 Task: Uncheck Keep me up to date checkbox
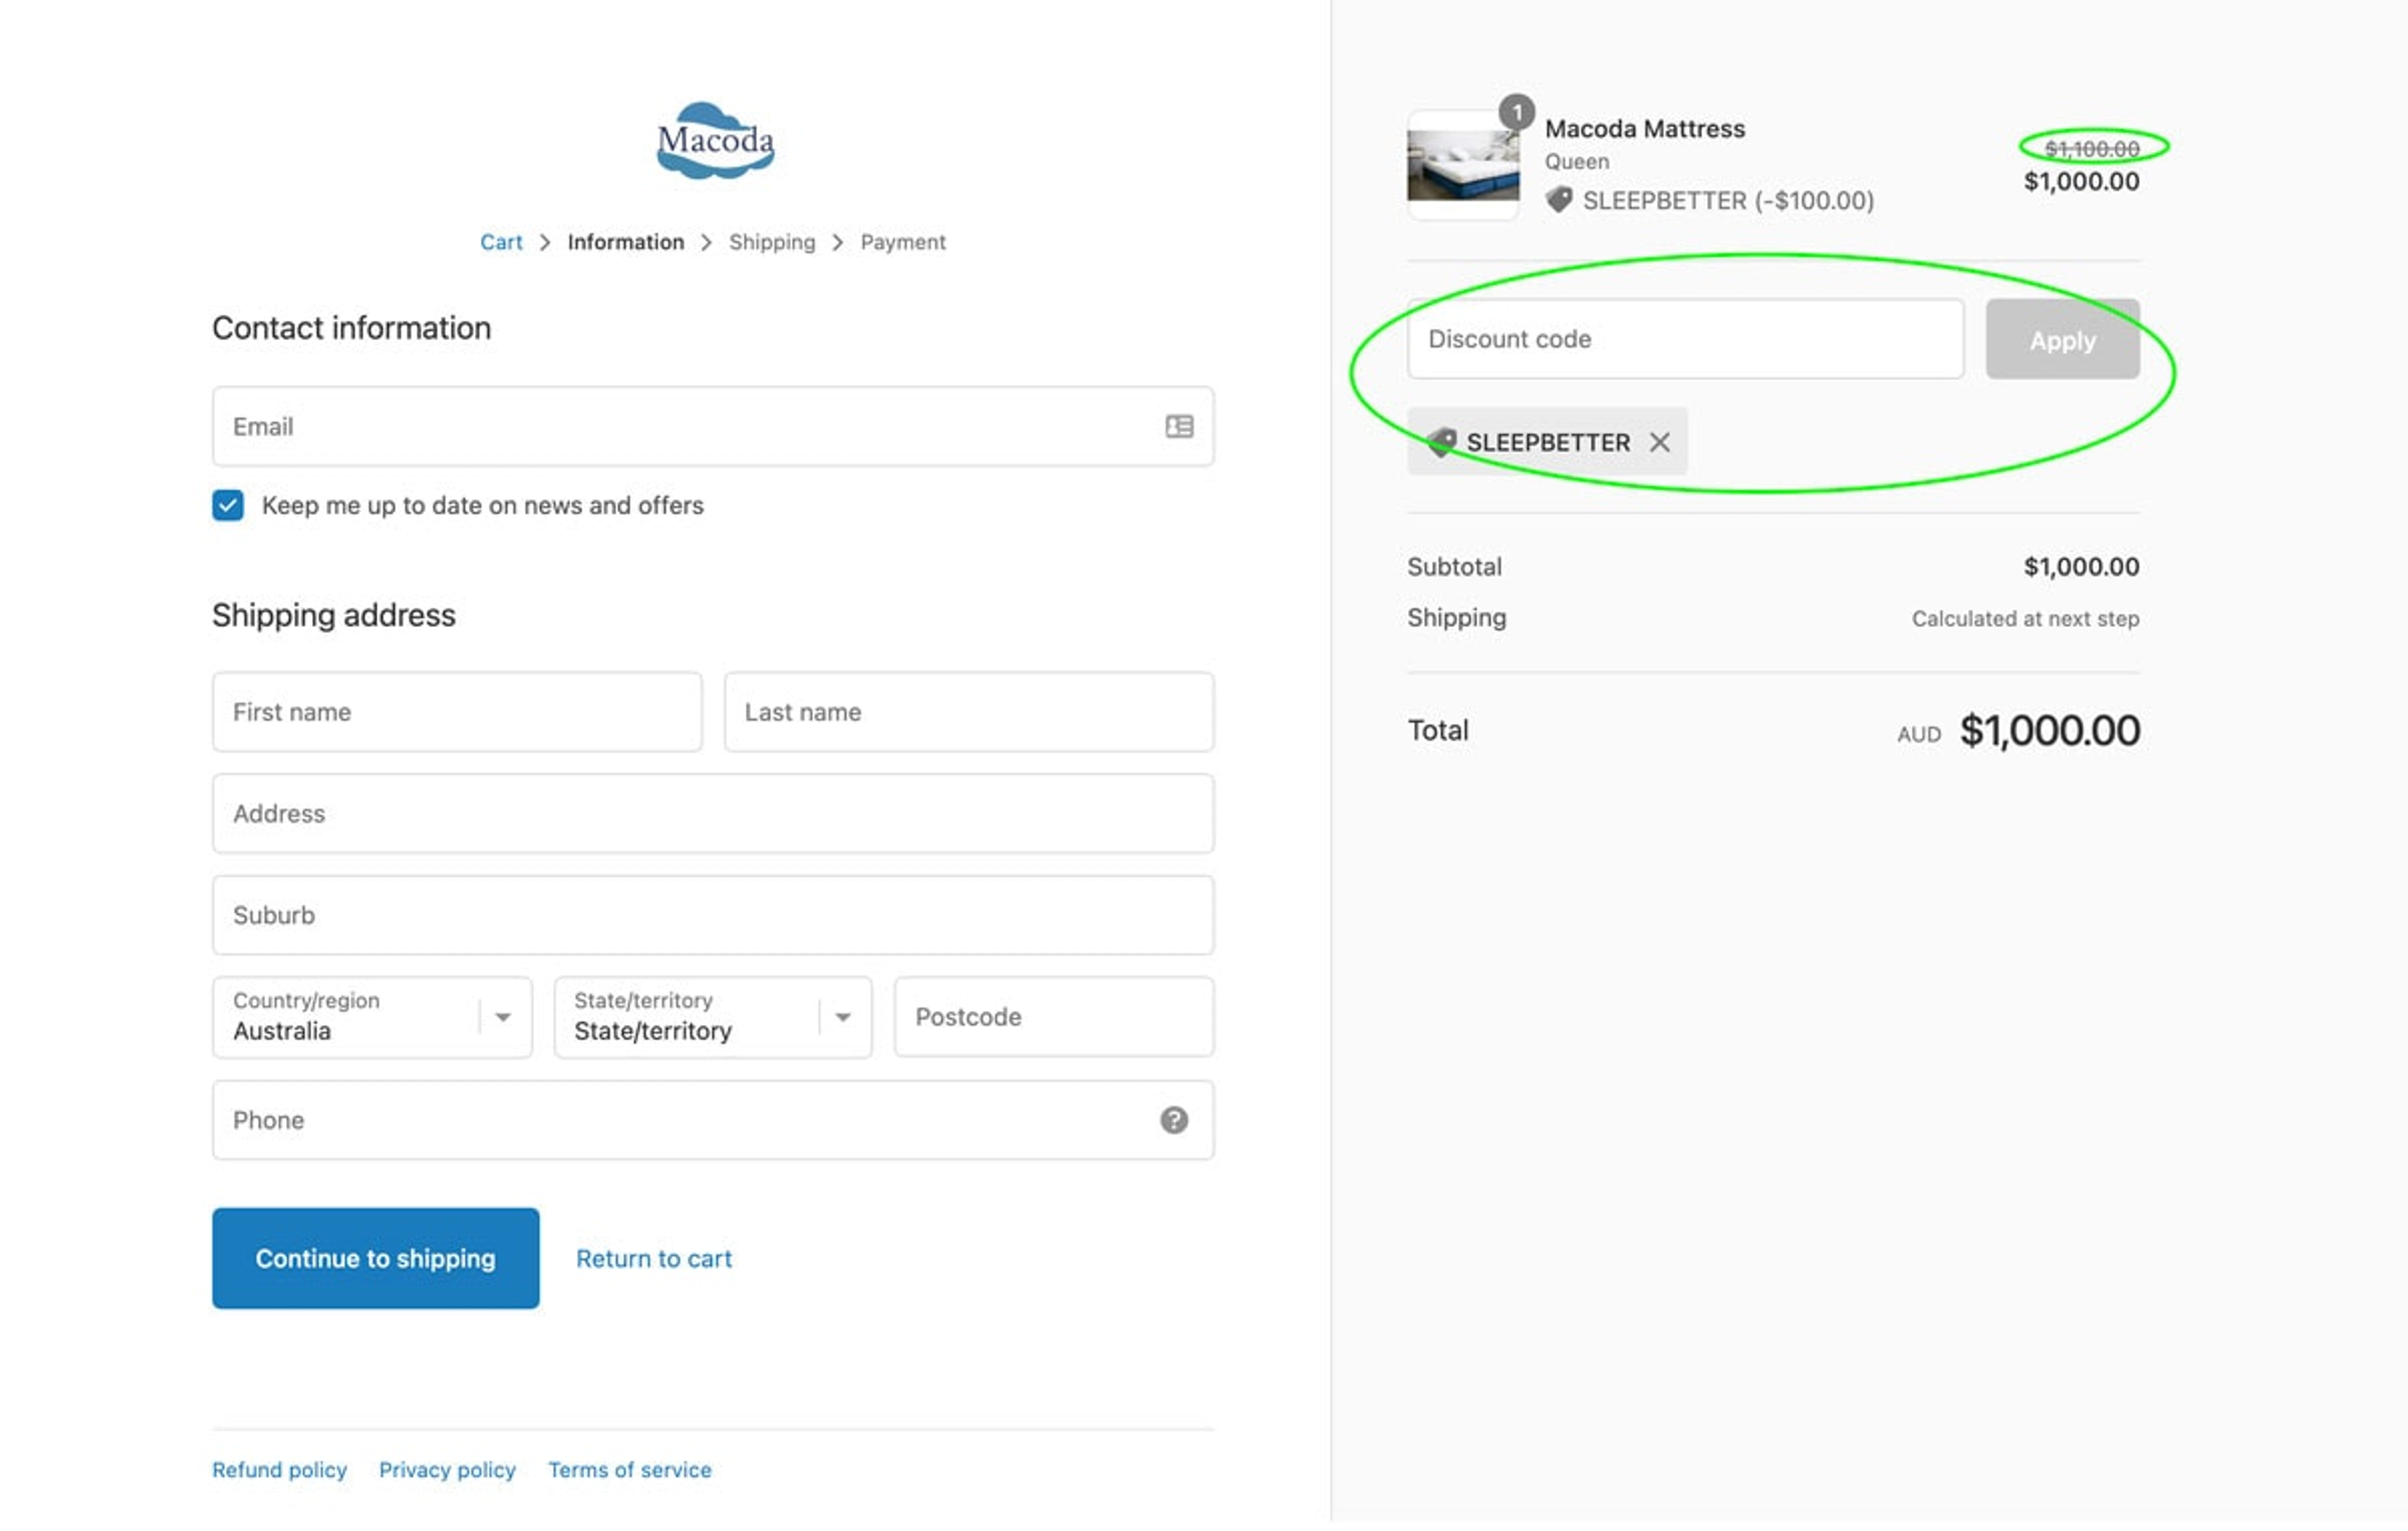pyautogui.click(x=228, y=505)
